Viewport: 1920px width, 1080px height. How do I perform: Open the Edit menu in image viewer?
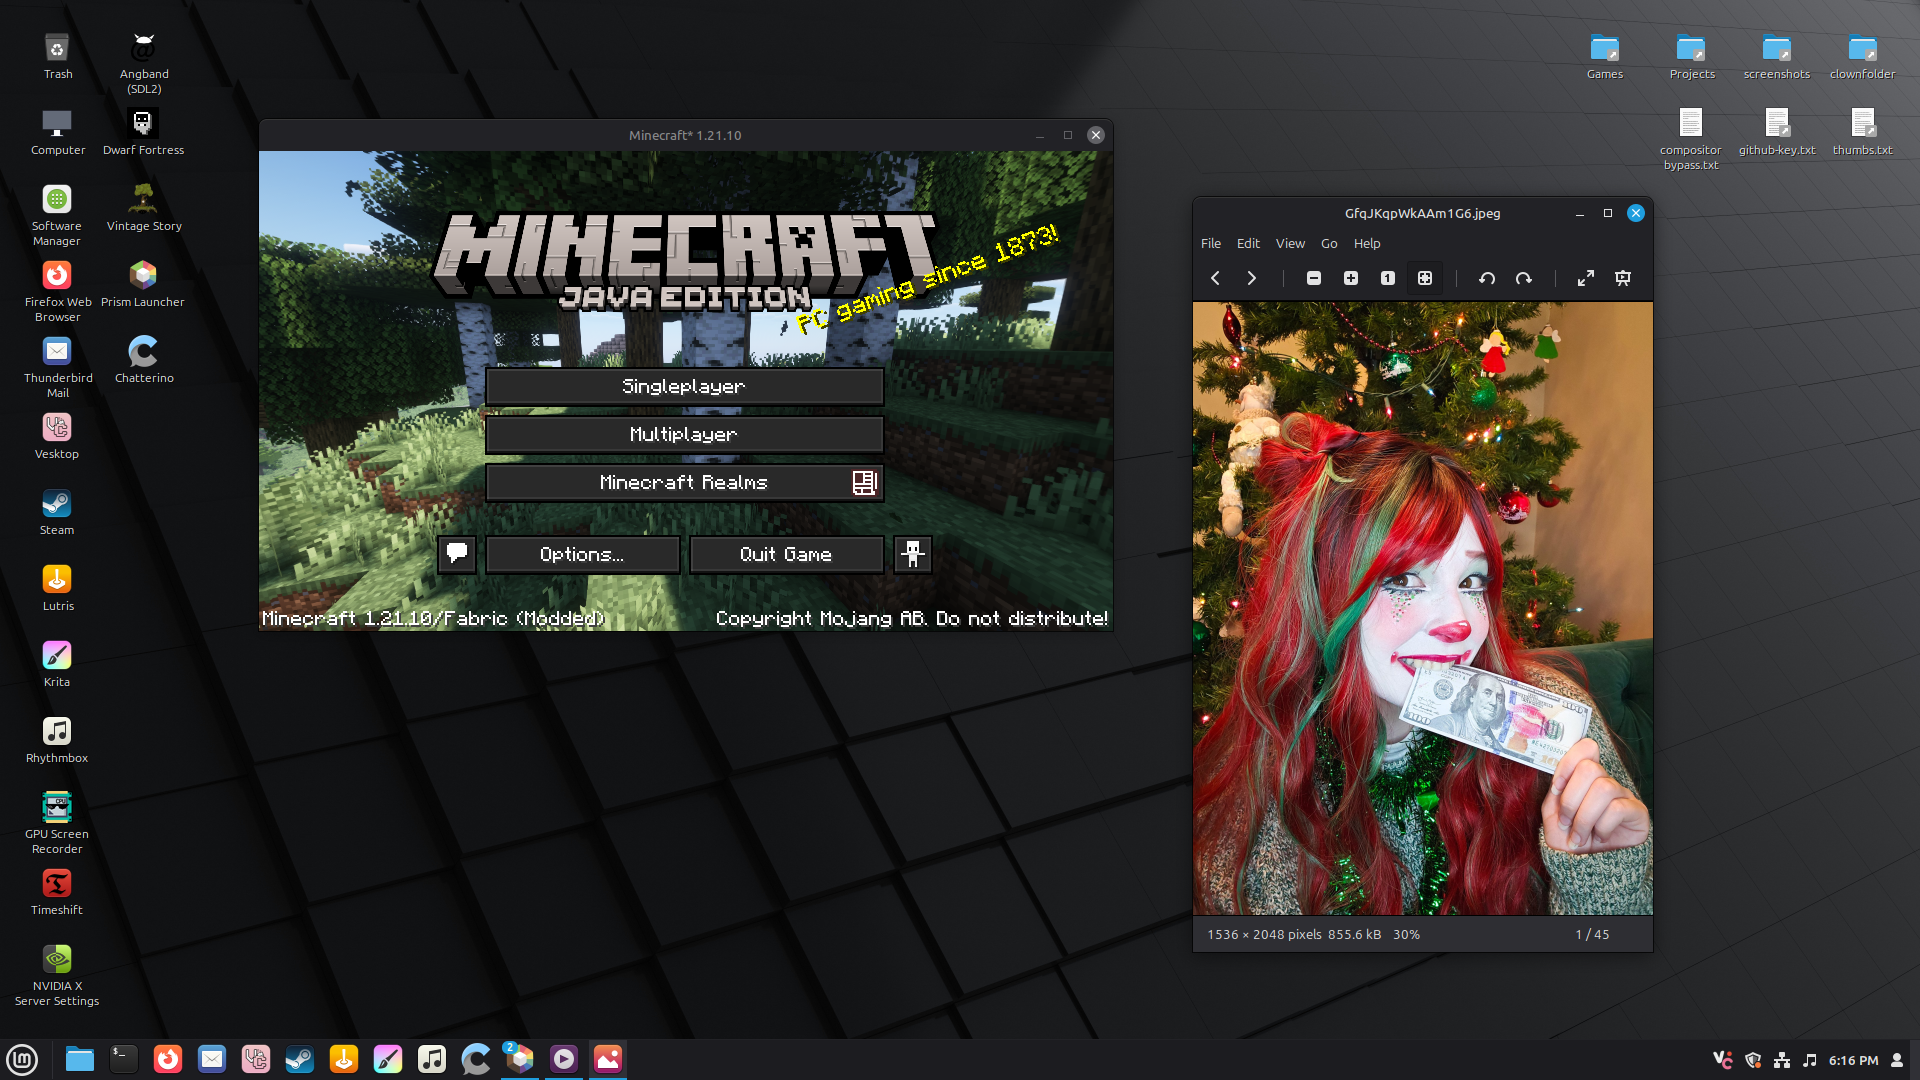pyautogui.click(x=1248, y=243)
